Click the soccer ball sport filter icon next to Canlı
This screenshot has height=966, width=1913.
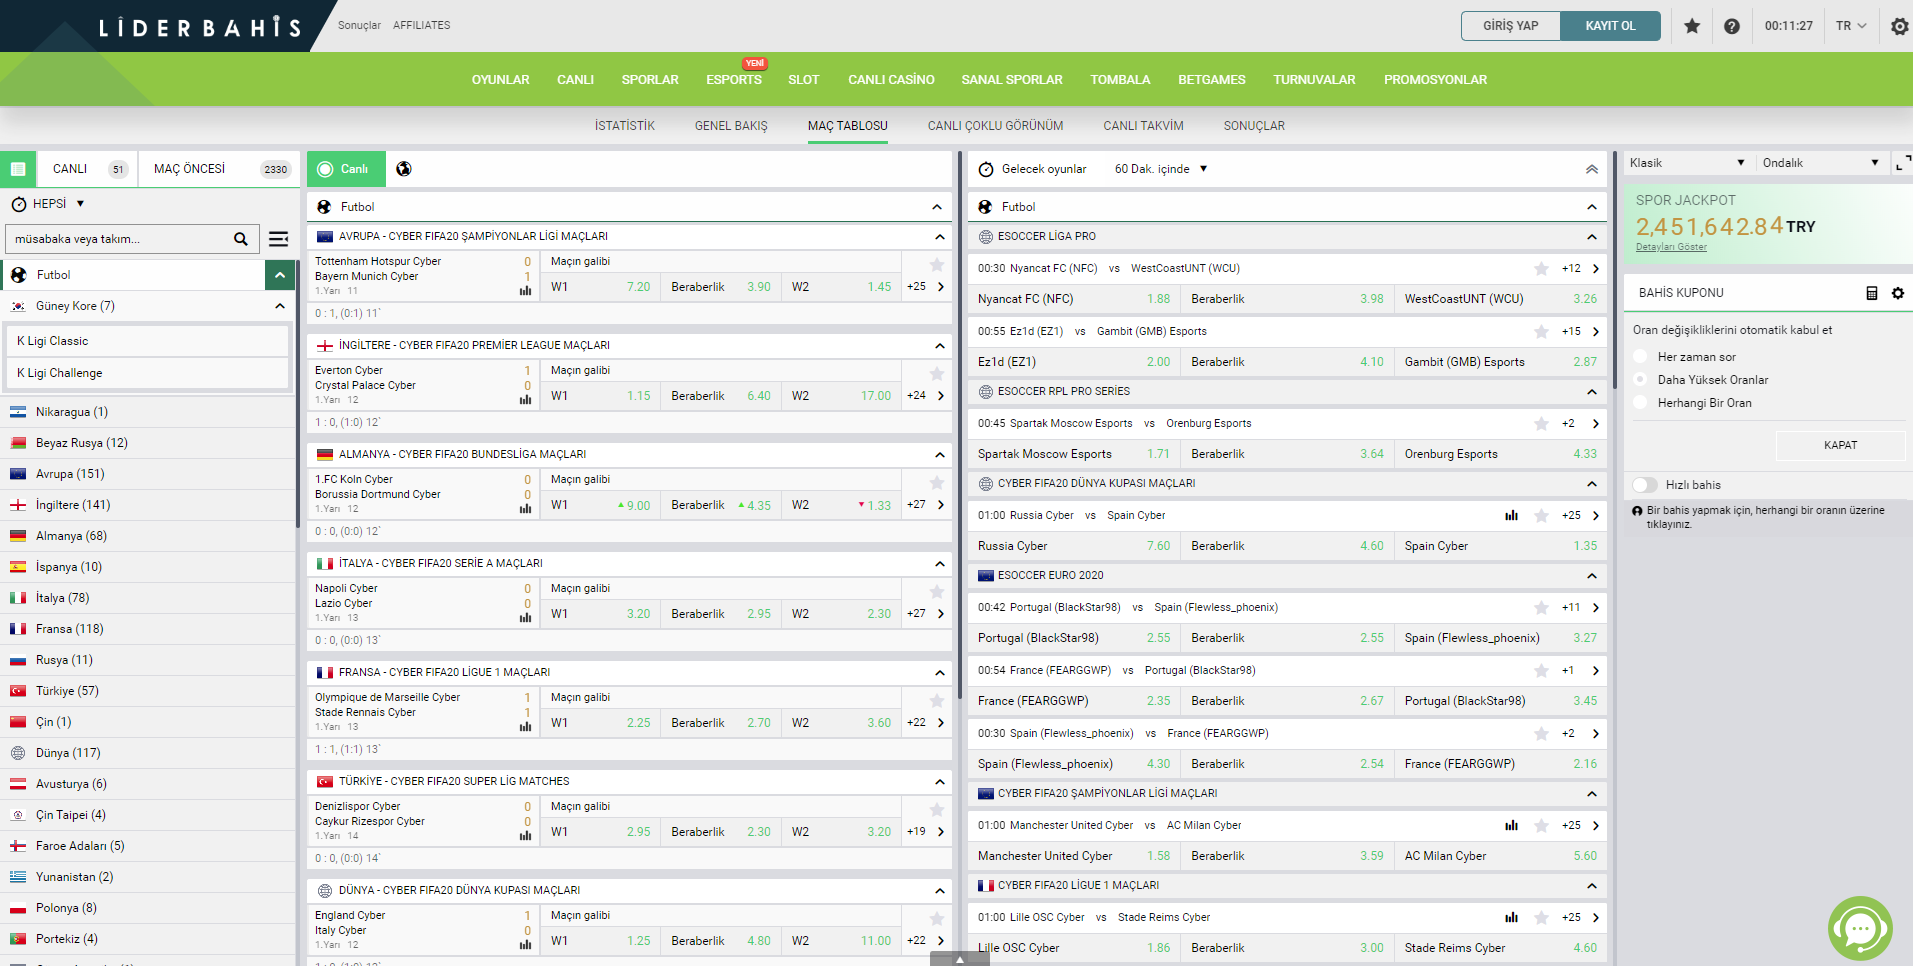(x=404, y=169)
